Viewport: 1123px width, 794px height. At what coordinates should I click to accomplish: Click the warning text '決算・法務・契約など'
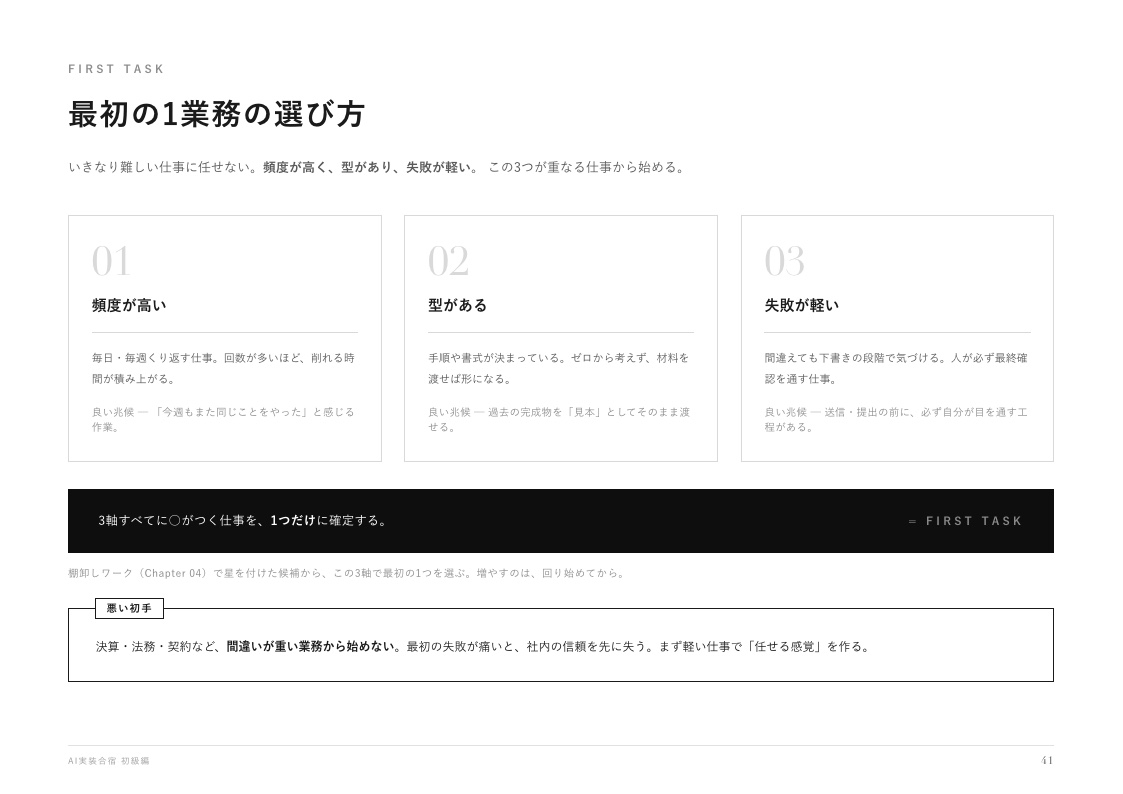tap(485, 647)
